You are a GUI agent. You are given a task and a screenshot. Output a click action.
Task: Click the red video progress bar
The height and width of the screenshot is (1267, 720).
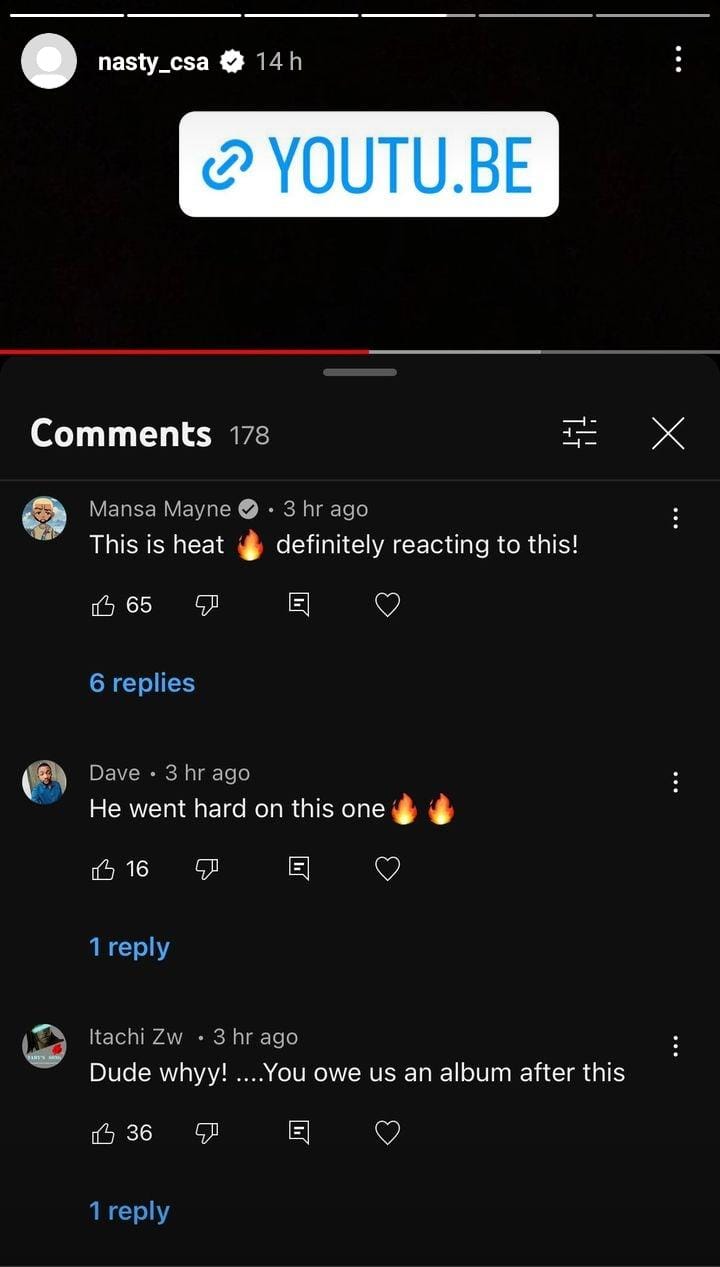click(185, 352)
